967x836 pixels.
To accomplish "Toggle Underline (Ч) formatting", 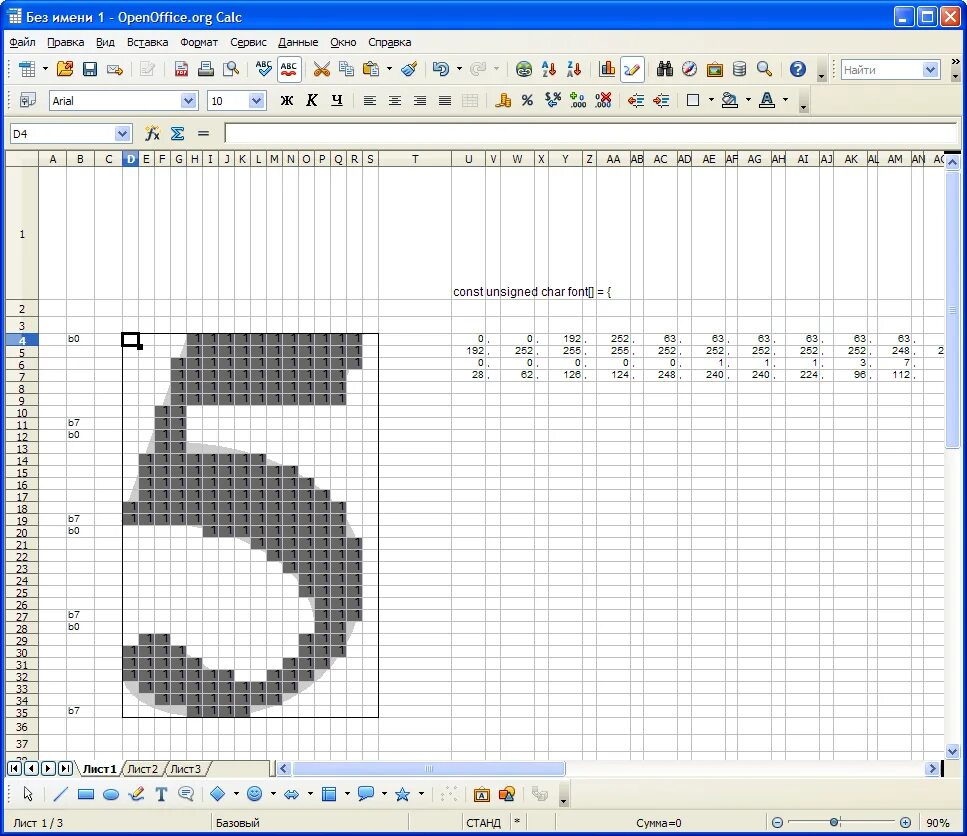I will click(337, 100).
